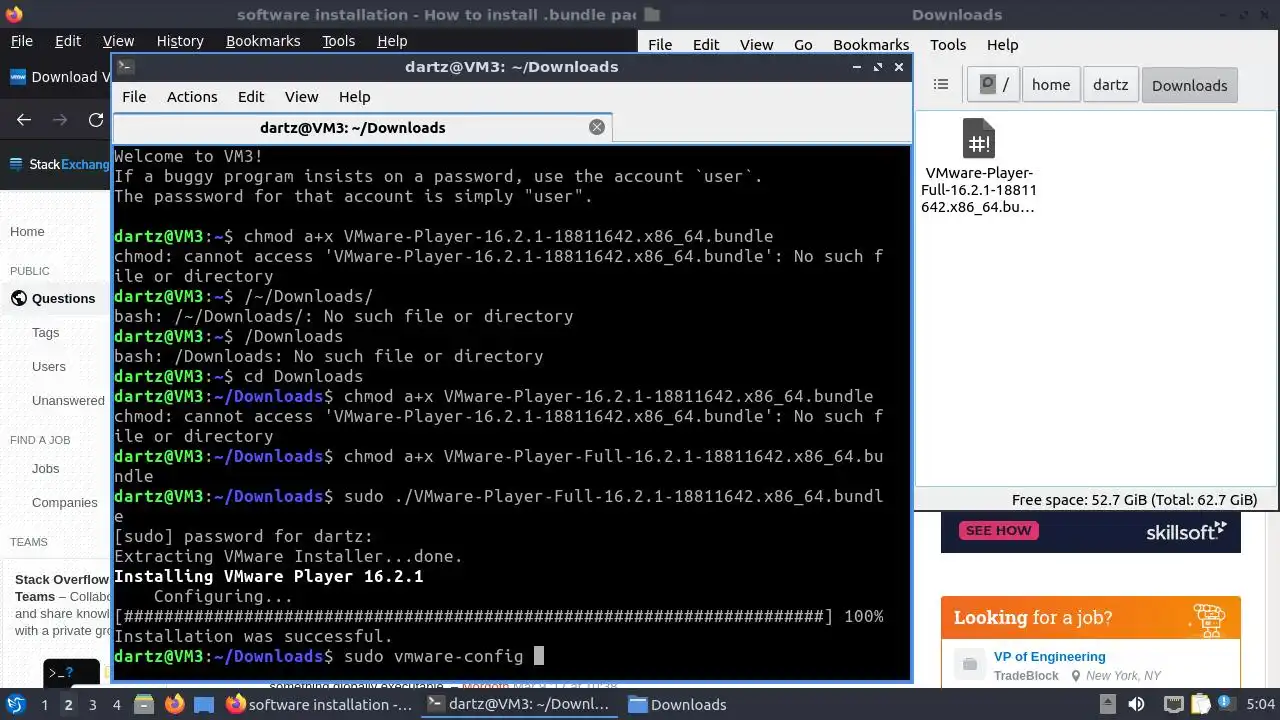
Task: Click the globe icon beside Questions
Action: pyautogui.click(x=19, y=298)
